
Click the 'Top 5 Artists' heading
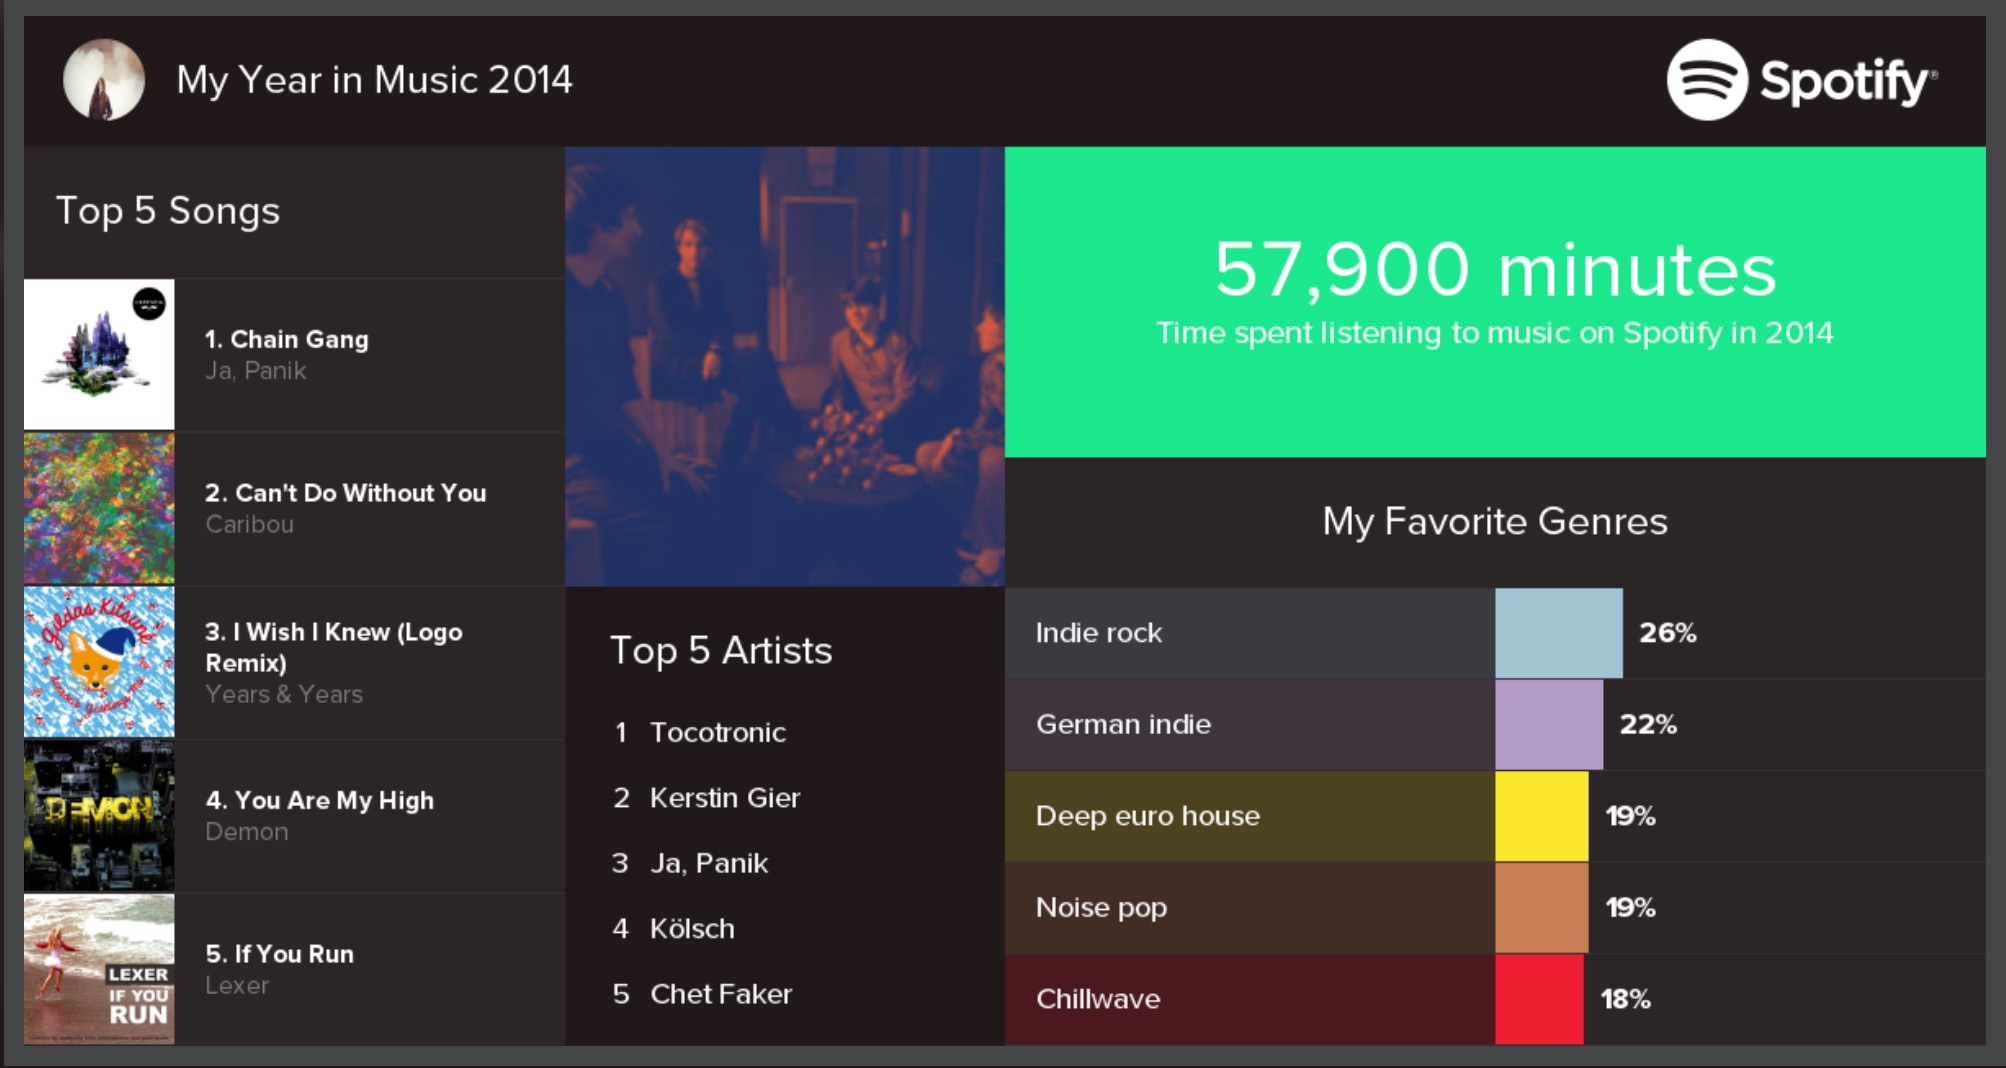click(x=721, y=651)
